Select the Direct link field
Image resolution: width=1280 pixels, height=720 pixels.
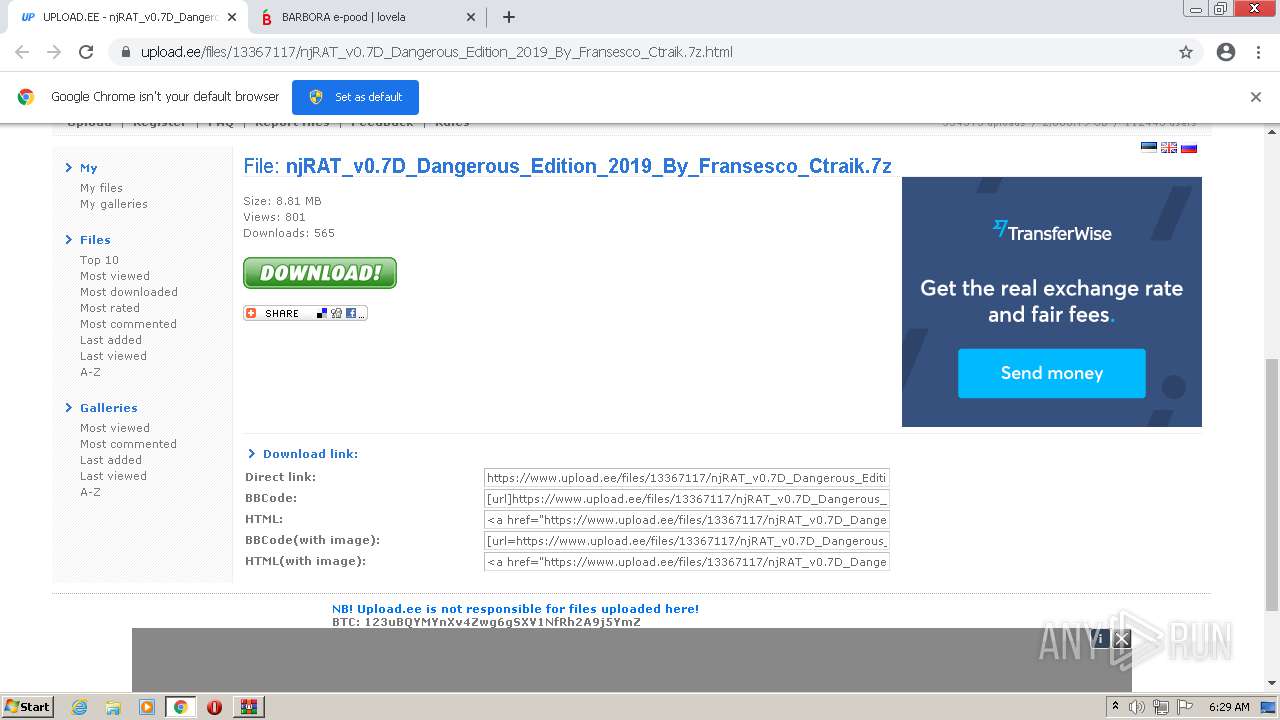[x=687, y=478]
